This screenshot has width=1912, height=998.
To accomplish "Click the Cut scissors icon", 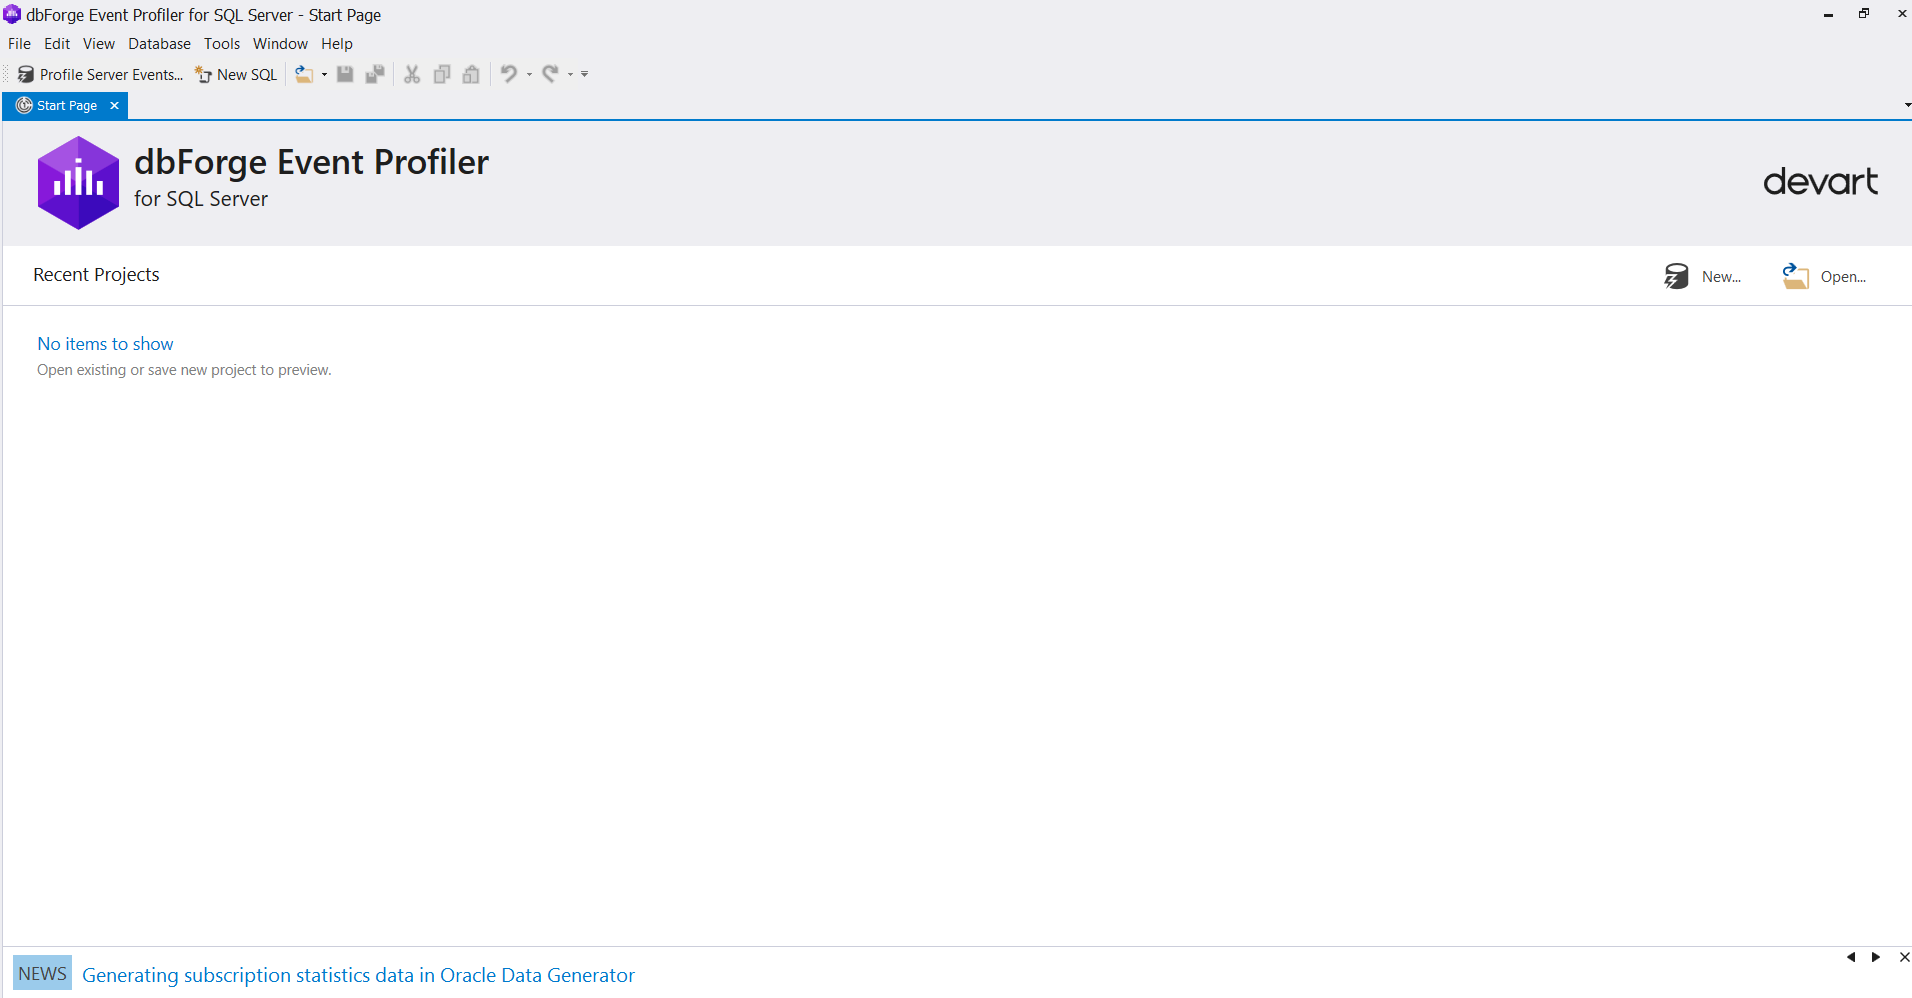I will (412, 75).
